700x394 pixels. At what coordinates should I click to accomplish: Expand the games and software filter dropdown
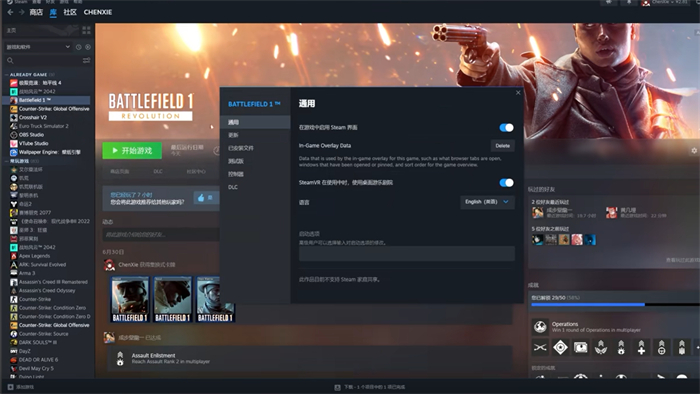pyautogui.click(x=38, y=47)
